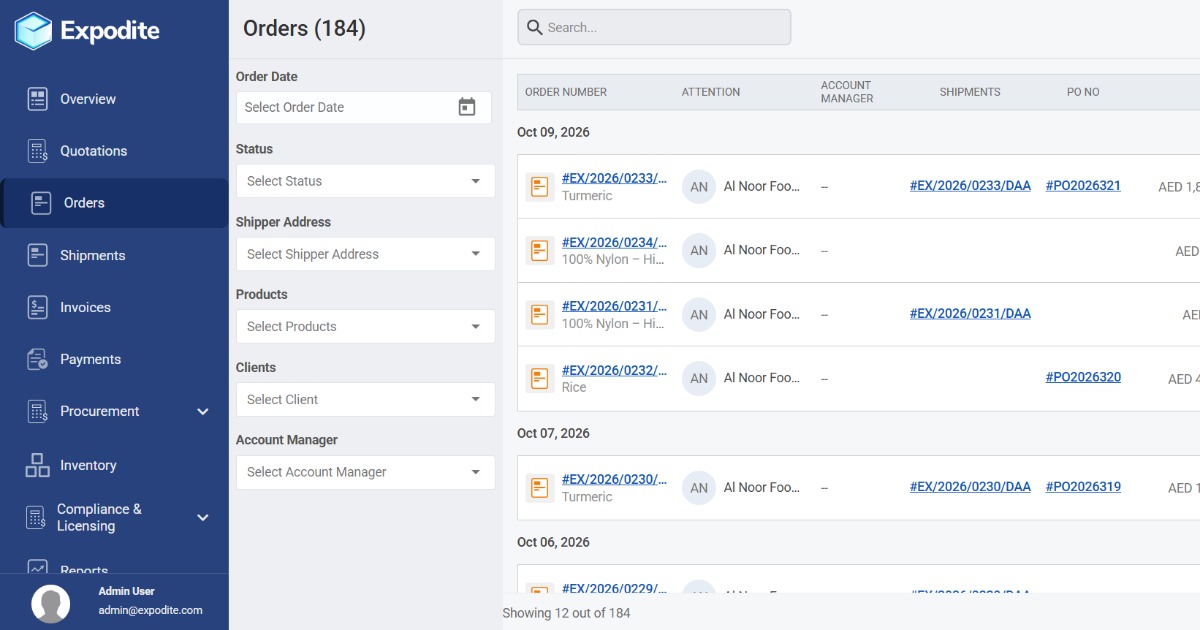
Task: Open Payments via its sidebar icon
Action: point(38,359)
